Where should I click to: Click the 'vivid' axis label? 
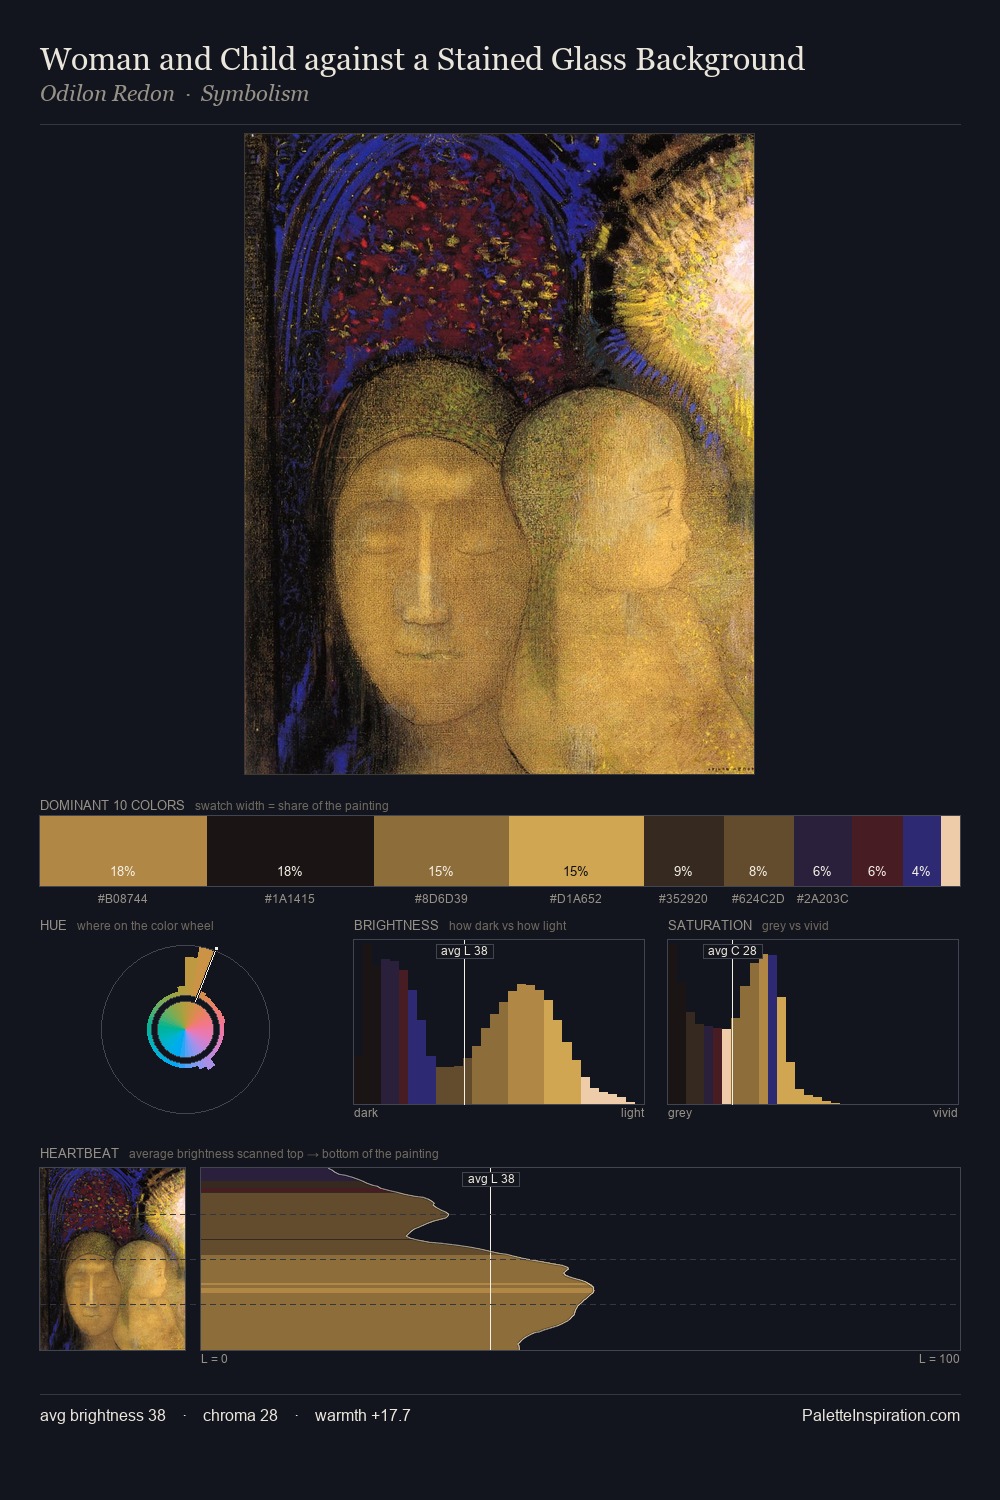point(945,1113)
